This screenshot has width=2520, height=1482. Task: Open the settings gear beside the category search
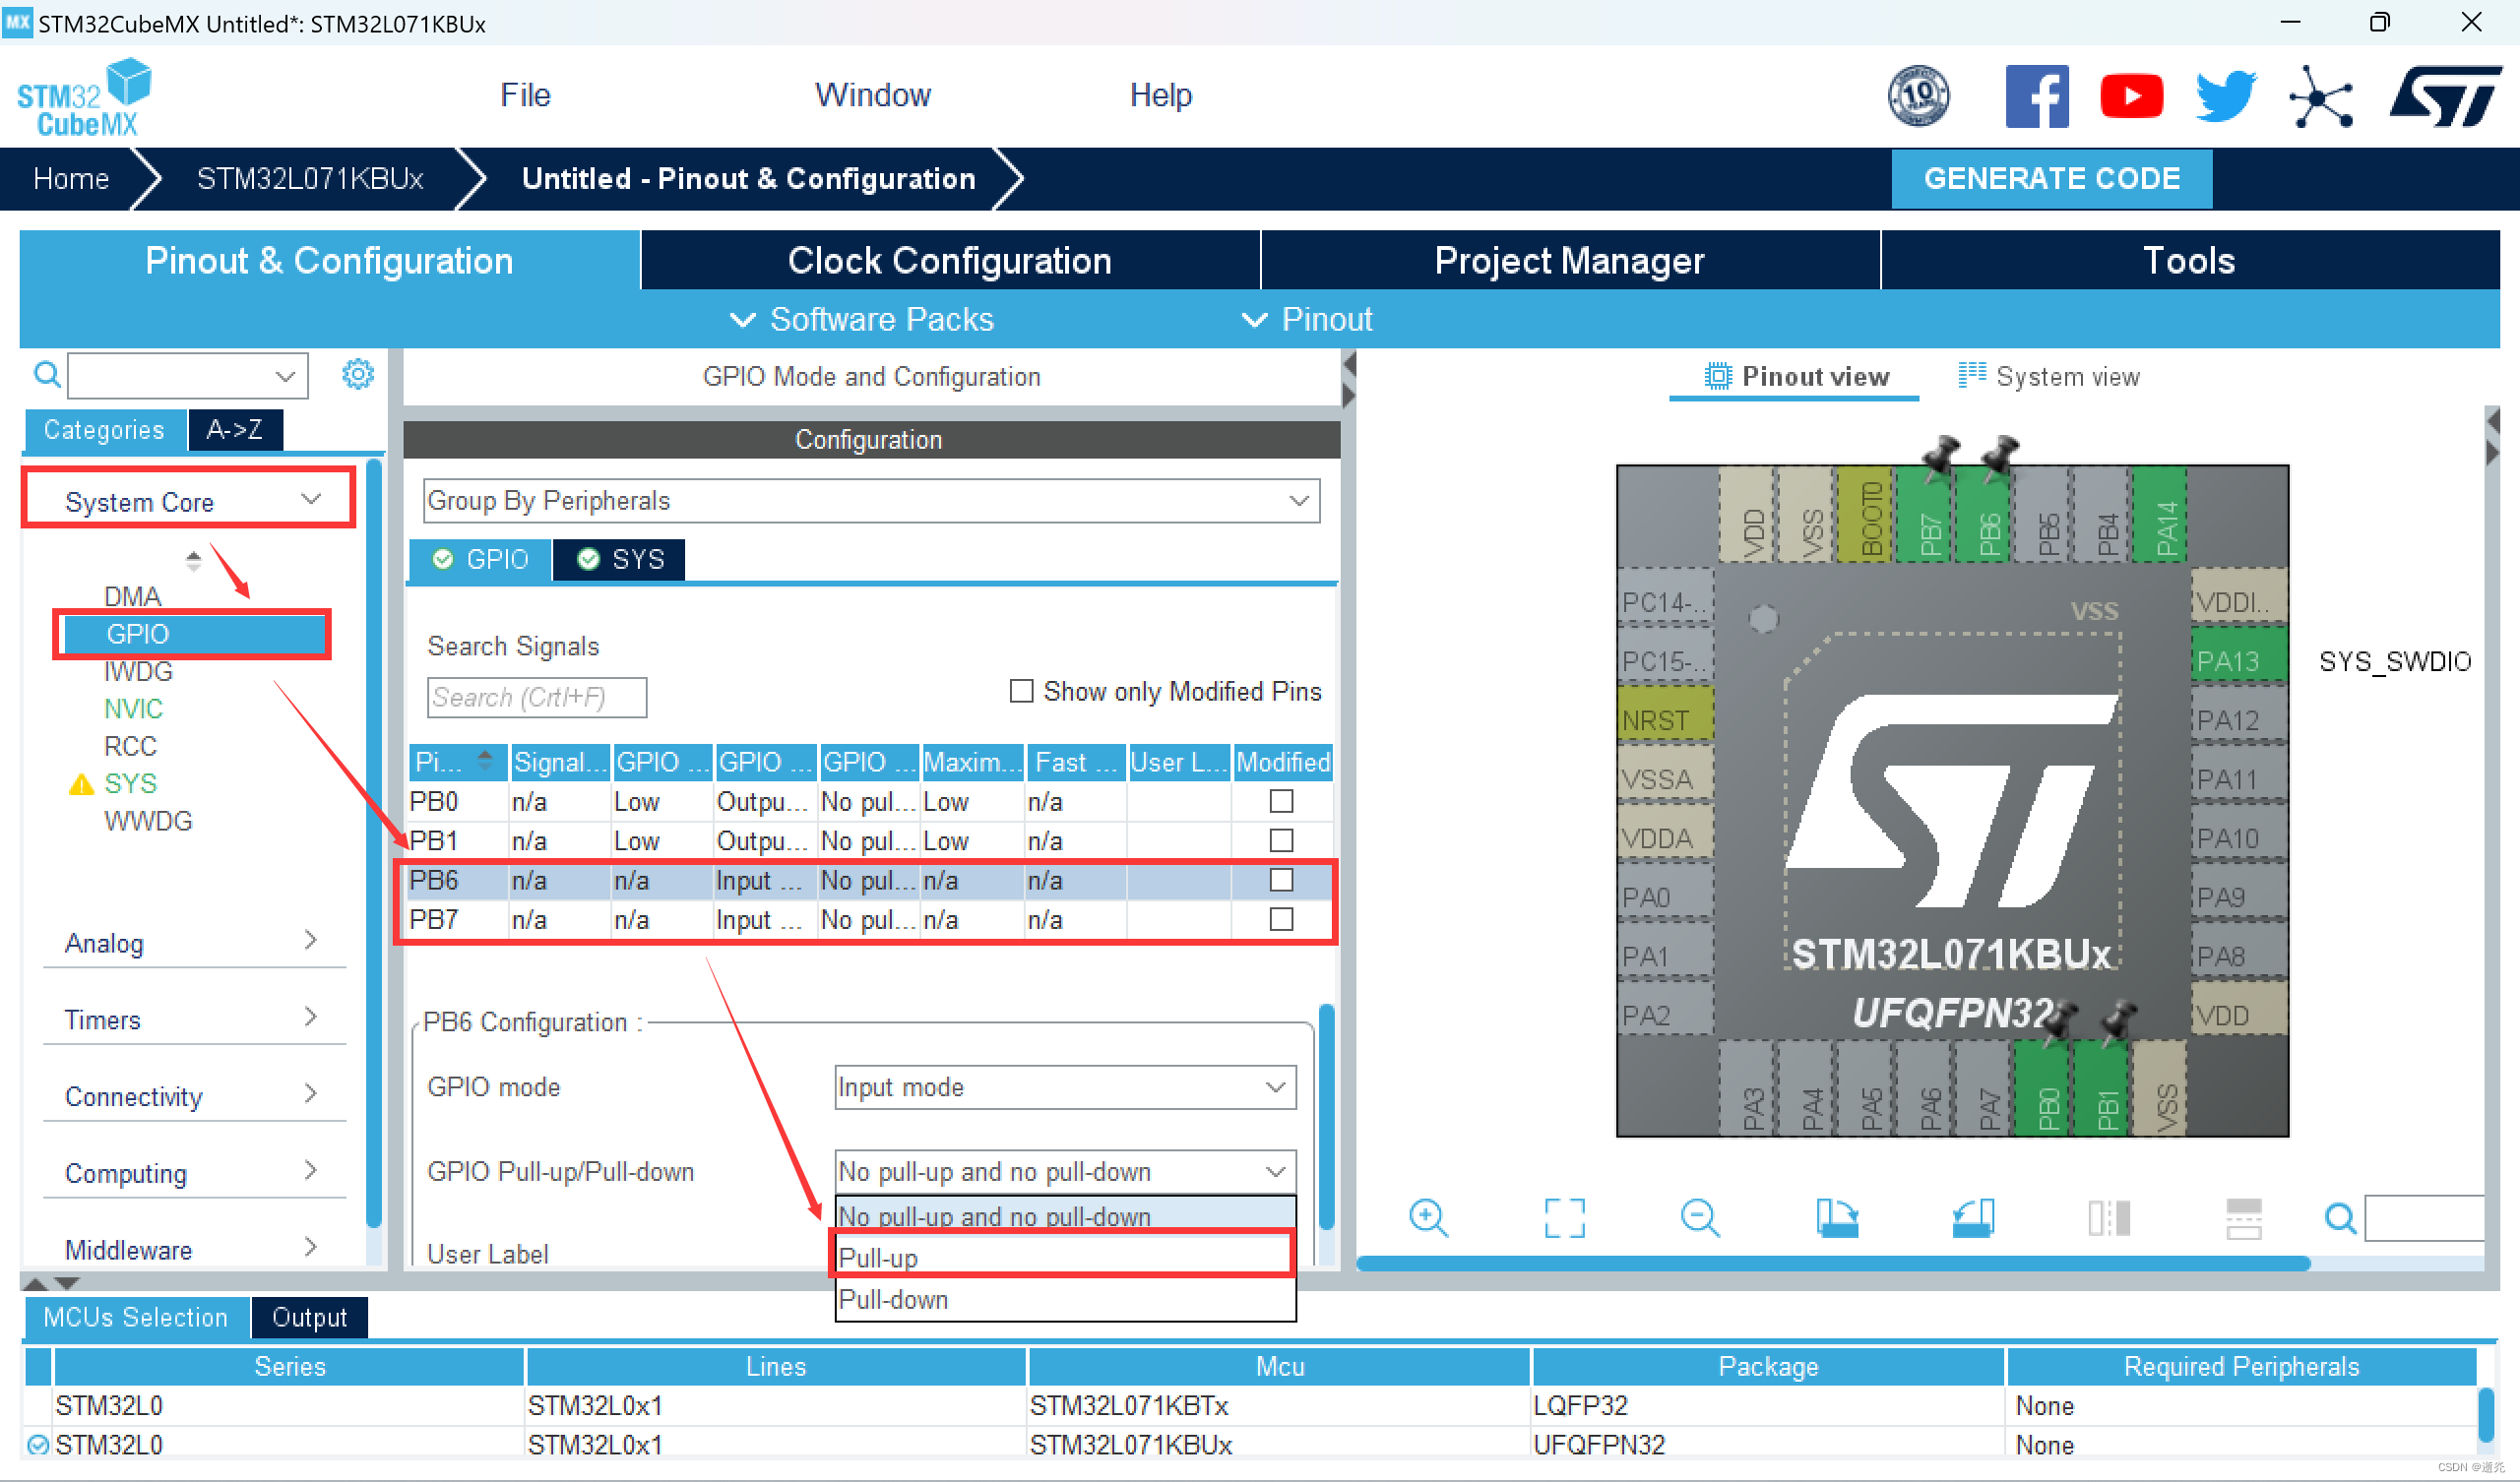357,375
